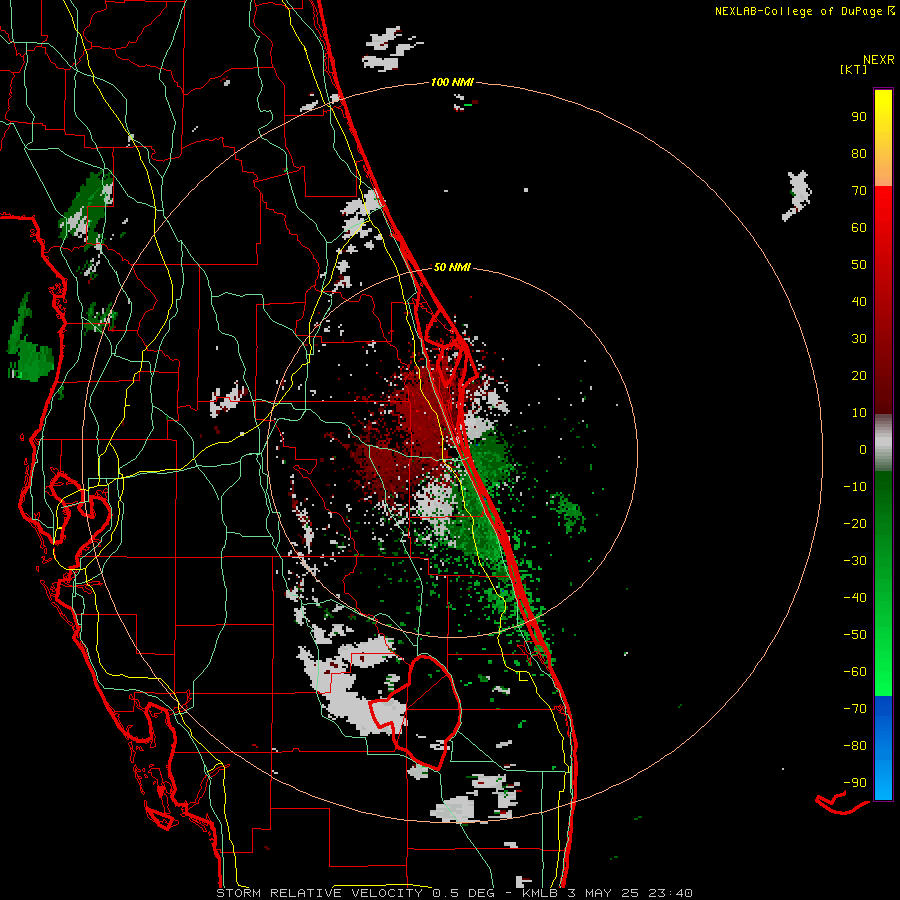Screen dimensions: 900x900
Task: Select the -60 value on velocity scale
Action: [855, 672]
